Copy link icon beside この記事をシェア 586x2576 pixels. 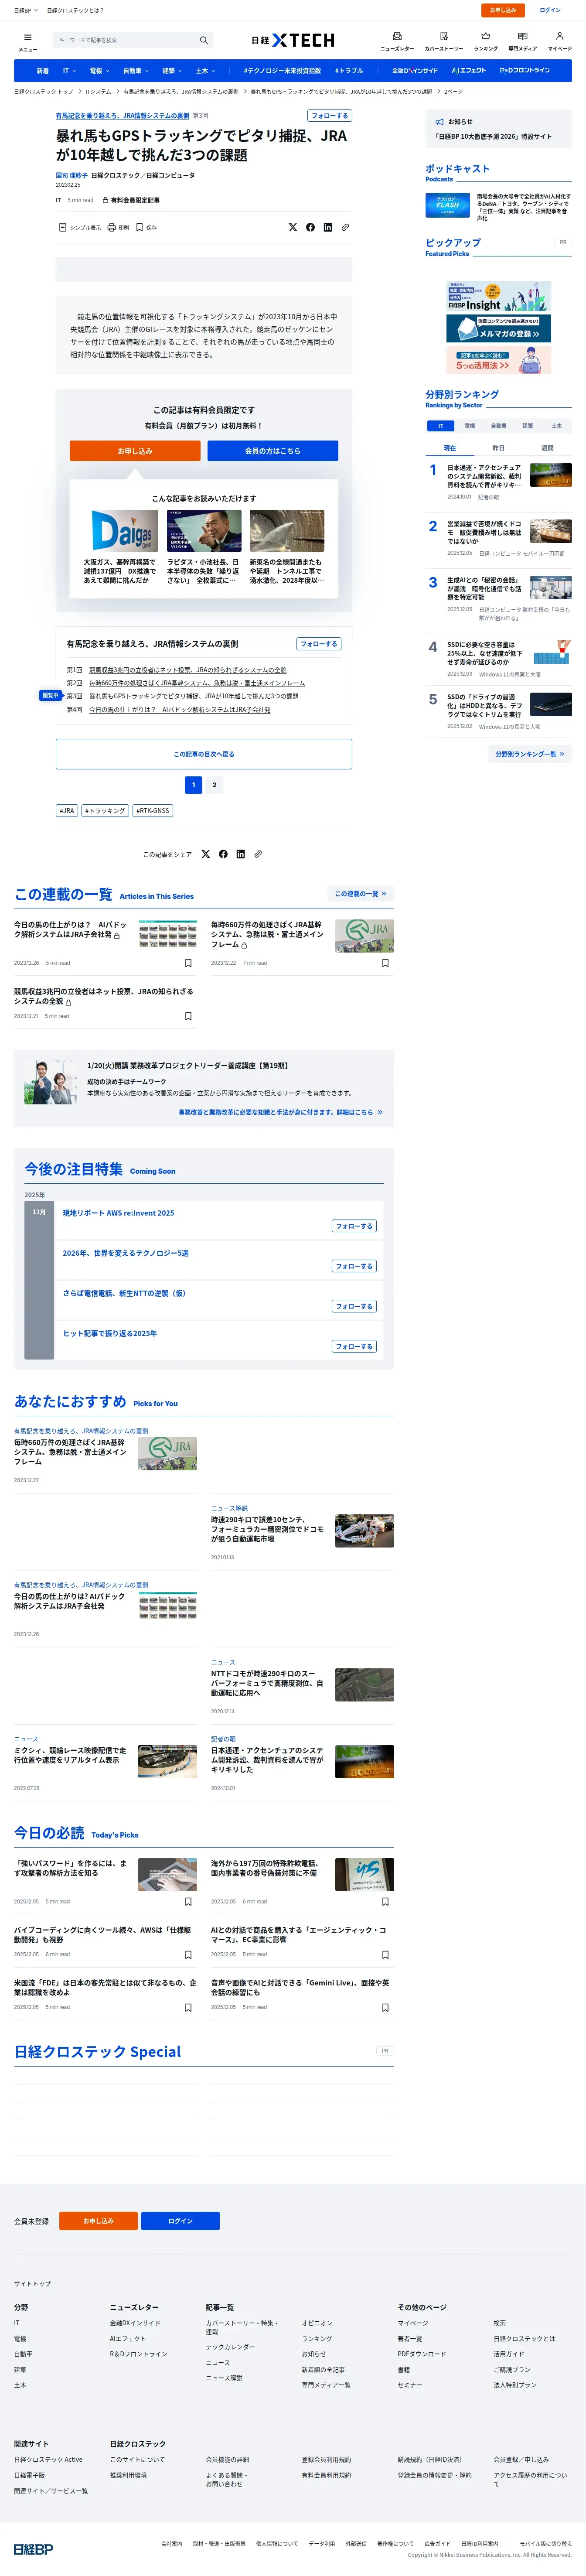[258, 854]
